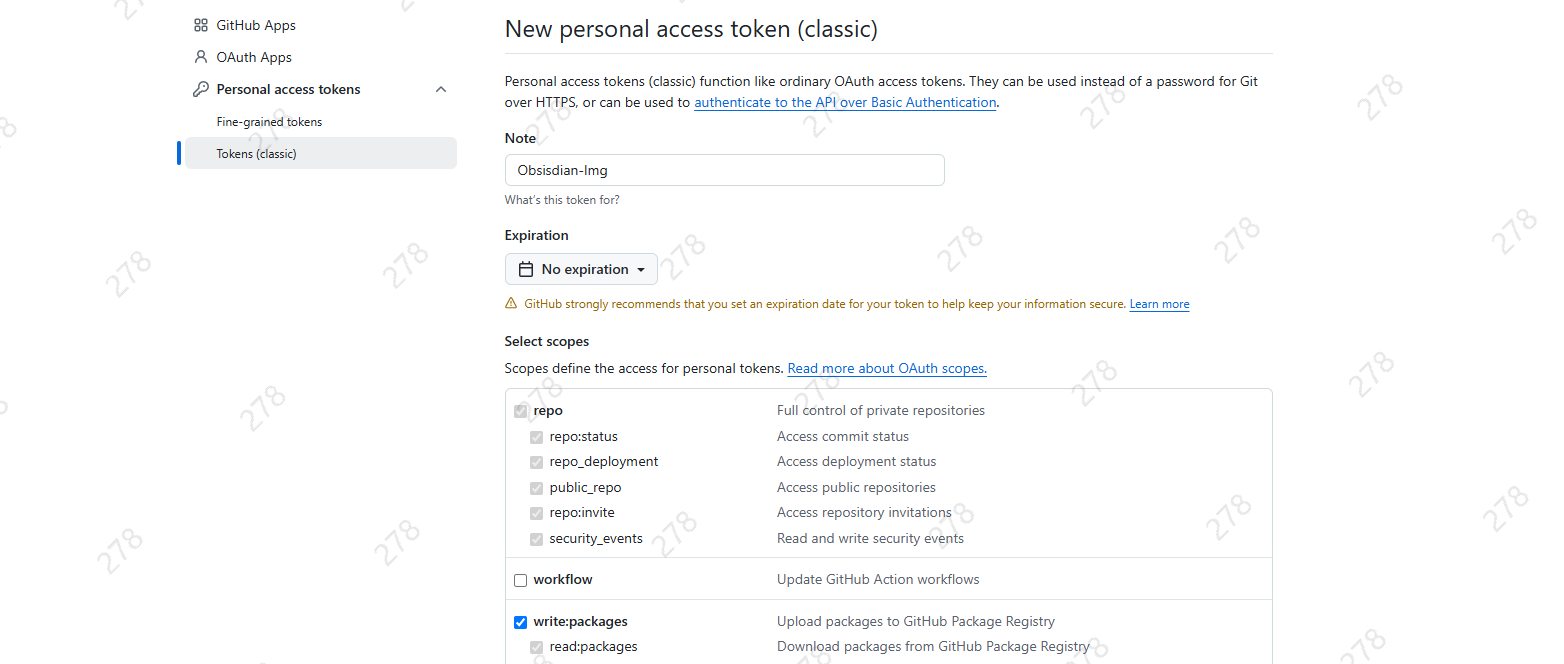This screenshot has width=1564, height=664.
Task: Click authenticate to the API over Basic Authentication link
Action: [x=845, y=102]
